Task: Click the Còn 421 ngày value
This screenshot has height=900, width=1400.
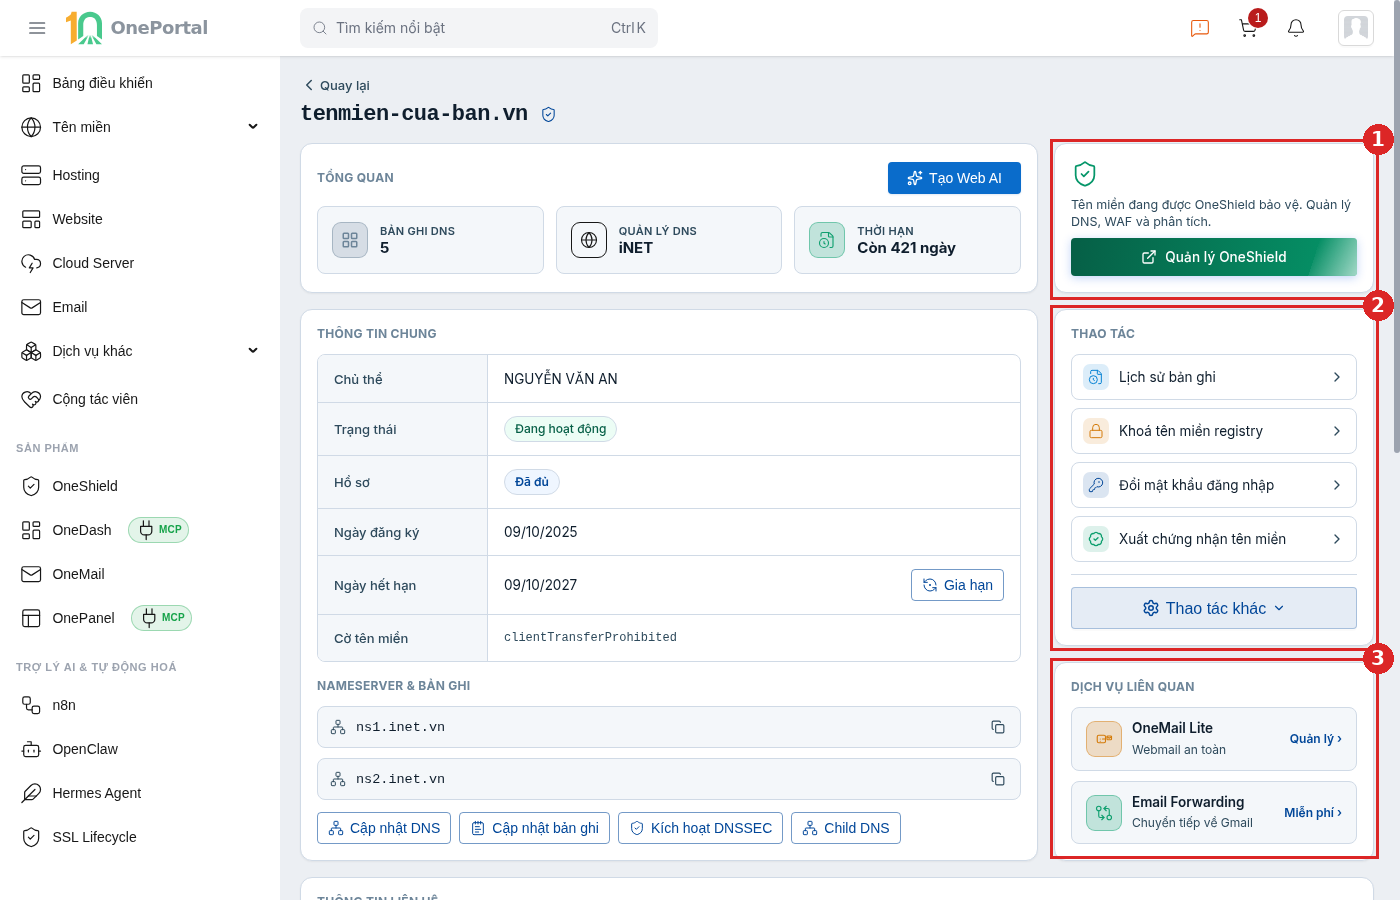Action: click(906, 248)
